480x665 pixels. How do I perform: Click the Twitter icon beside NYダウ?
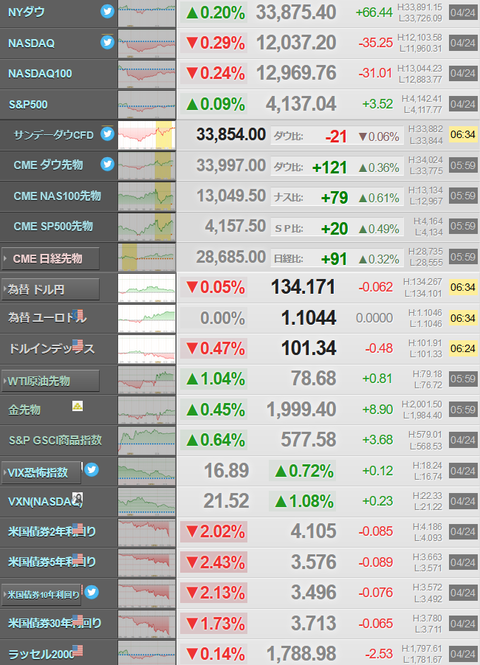(107, 11)
